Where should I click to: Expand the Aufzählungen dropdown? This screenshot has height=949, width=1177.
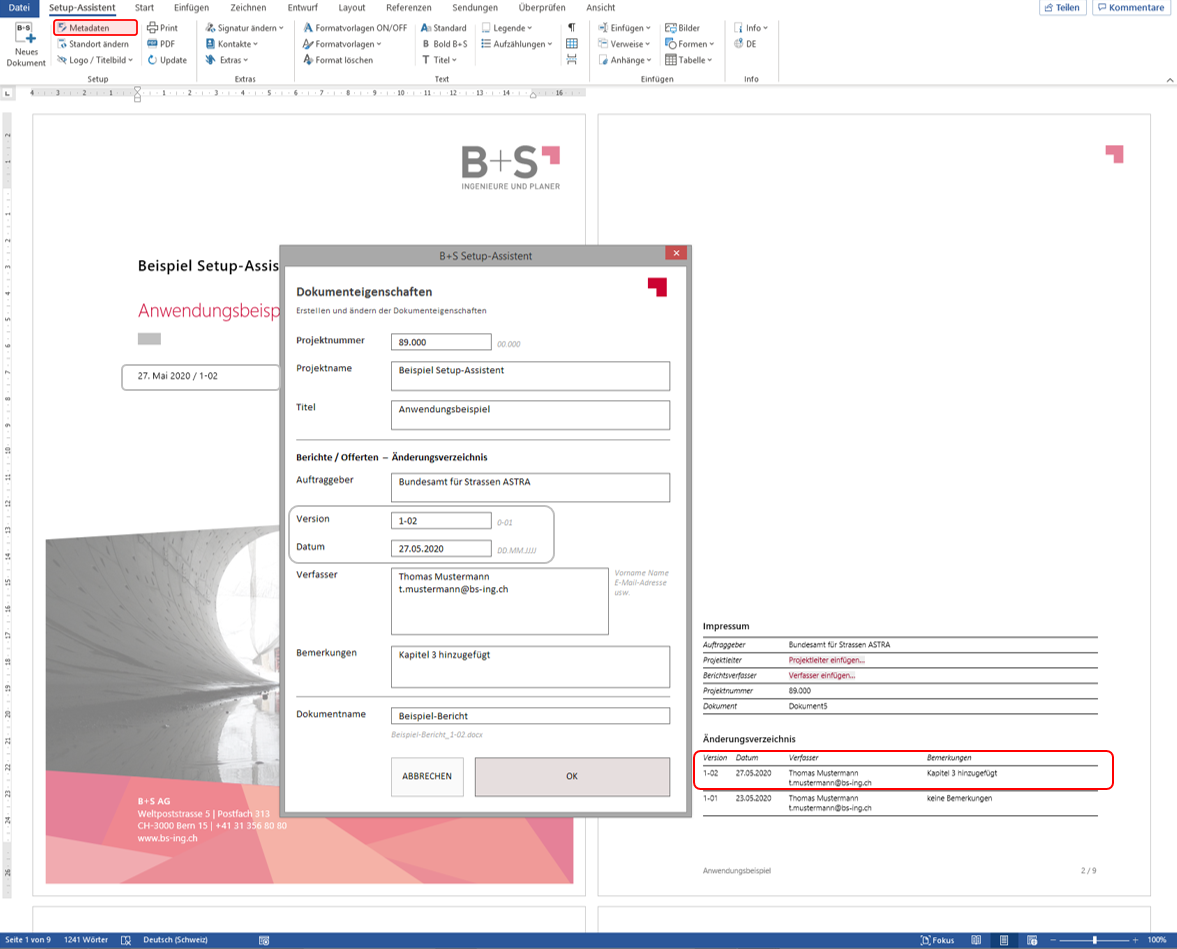(x=516, y=44)
